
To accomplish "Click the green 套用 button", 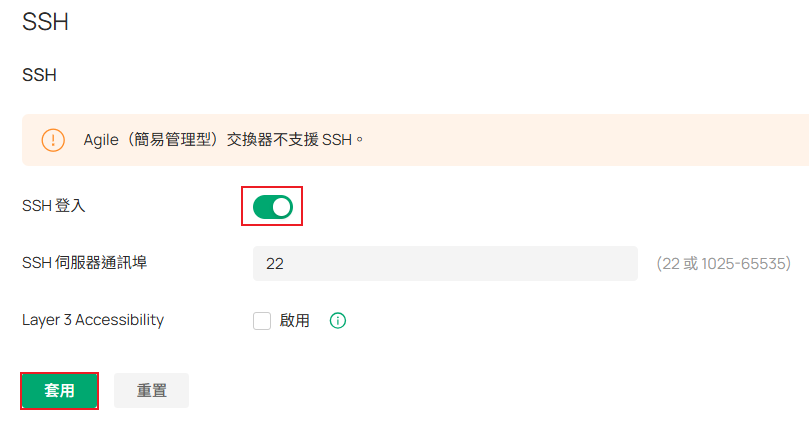I will (x=60, y=391).
